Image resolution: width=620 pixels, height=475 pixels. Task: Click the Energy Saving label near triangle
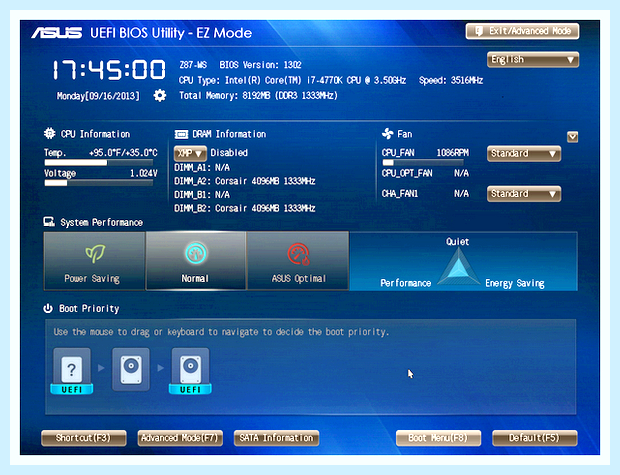[x=515, y=283]
